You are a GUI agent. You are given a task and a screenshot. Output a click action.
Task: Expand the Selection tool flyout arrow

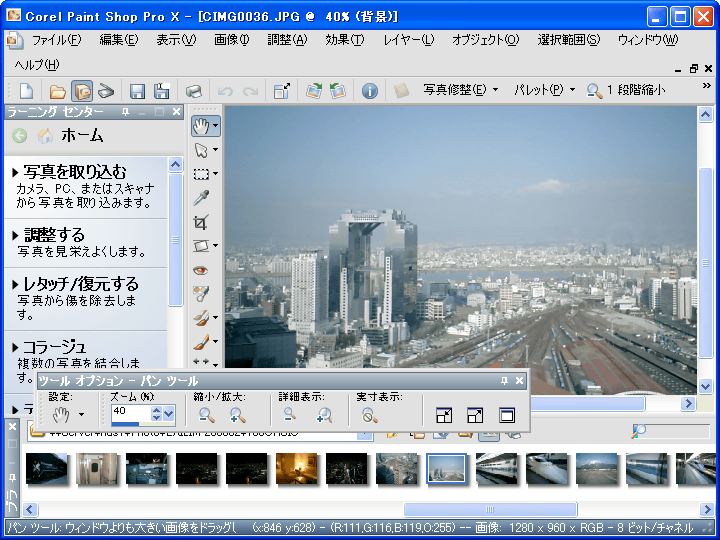pos(215,174)
